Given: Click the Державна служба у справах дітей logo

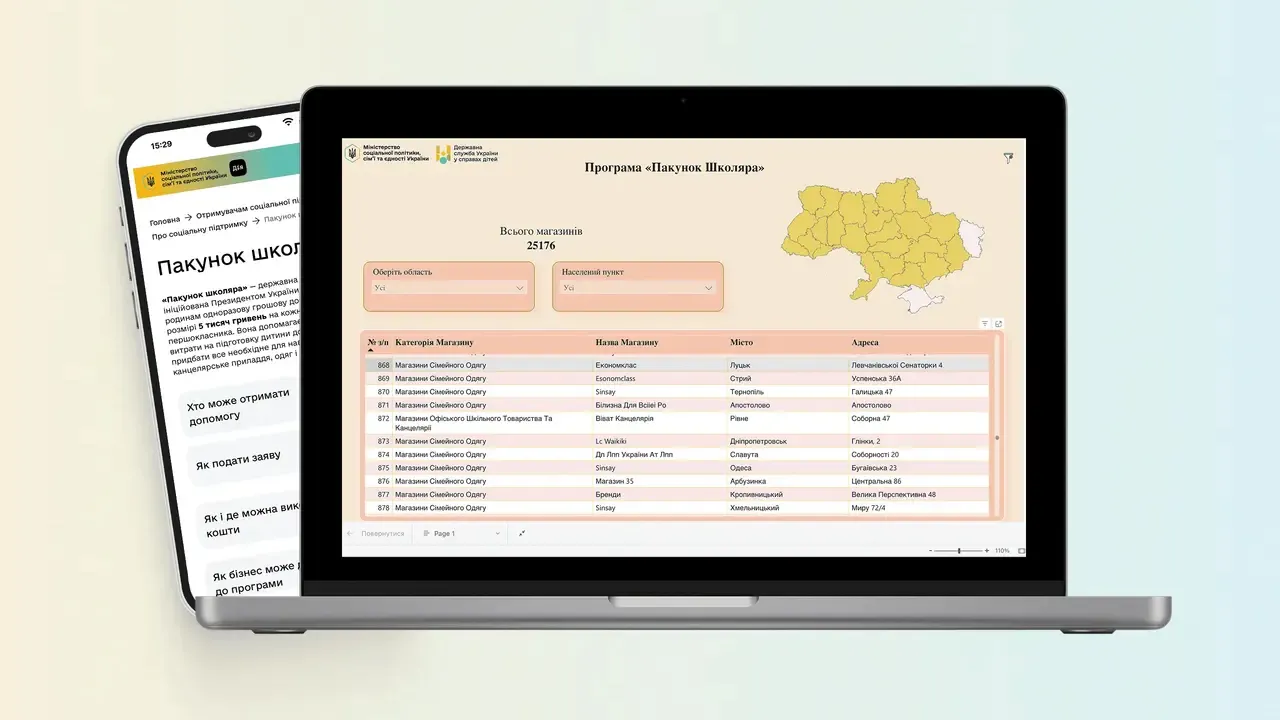Looking at the screenshot, I should click(x=442, y=154).
